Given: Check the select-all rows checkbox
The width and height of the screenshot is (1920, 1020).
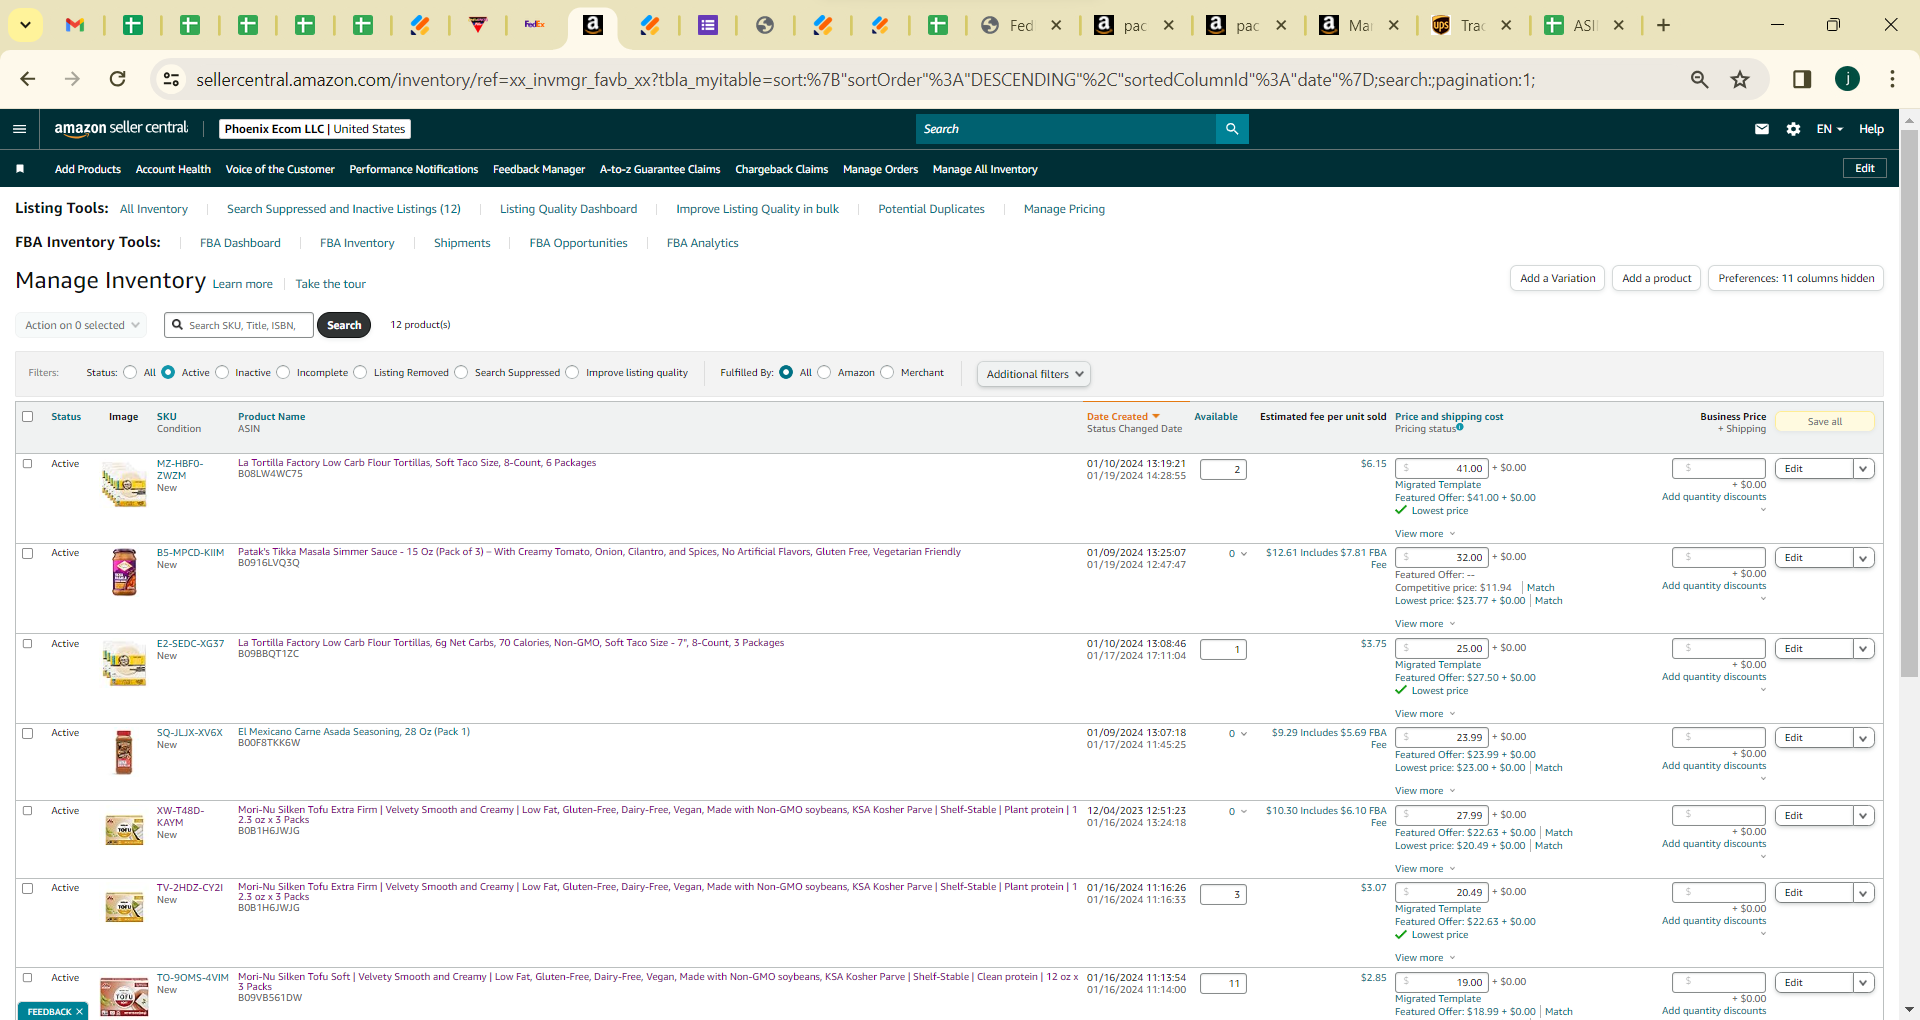Looking at the screenshot, I should tap(28, 417).
